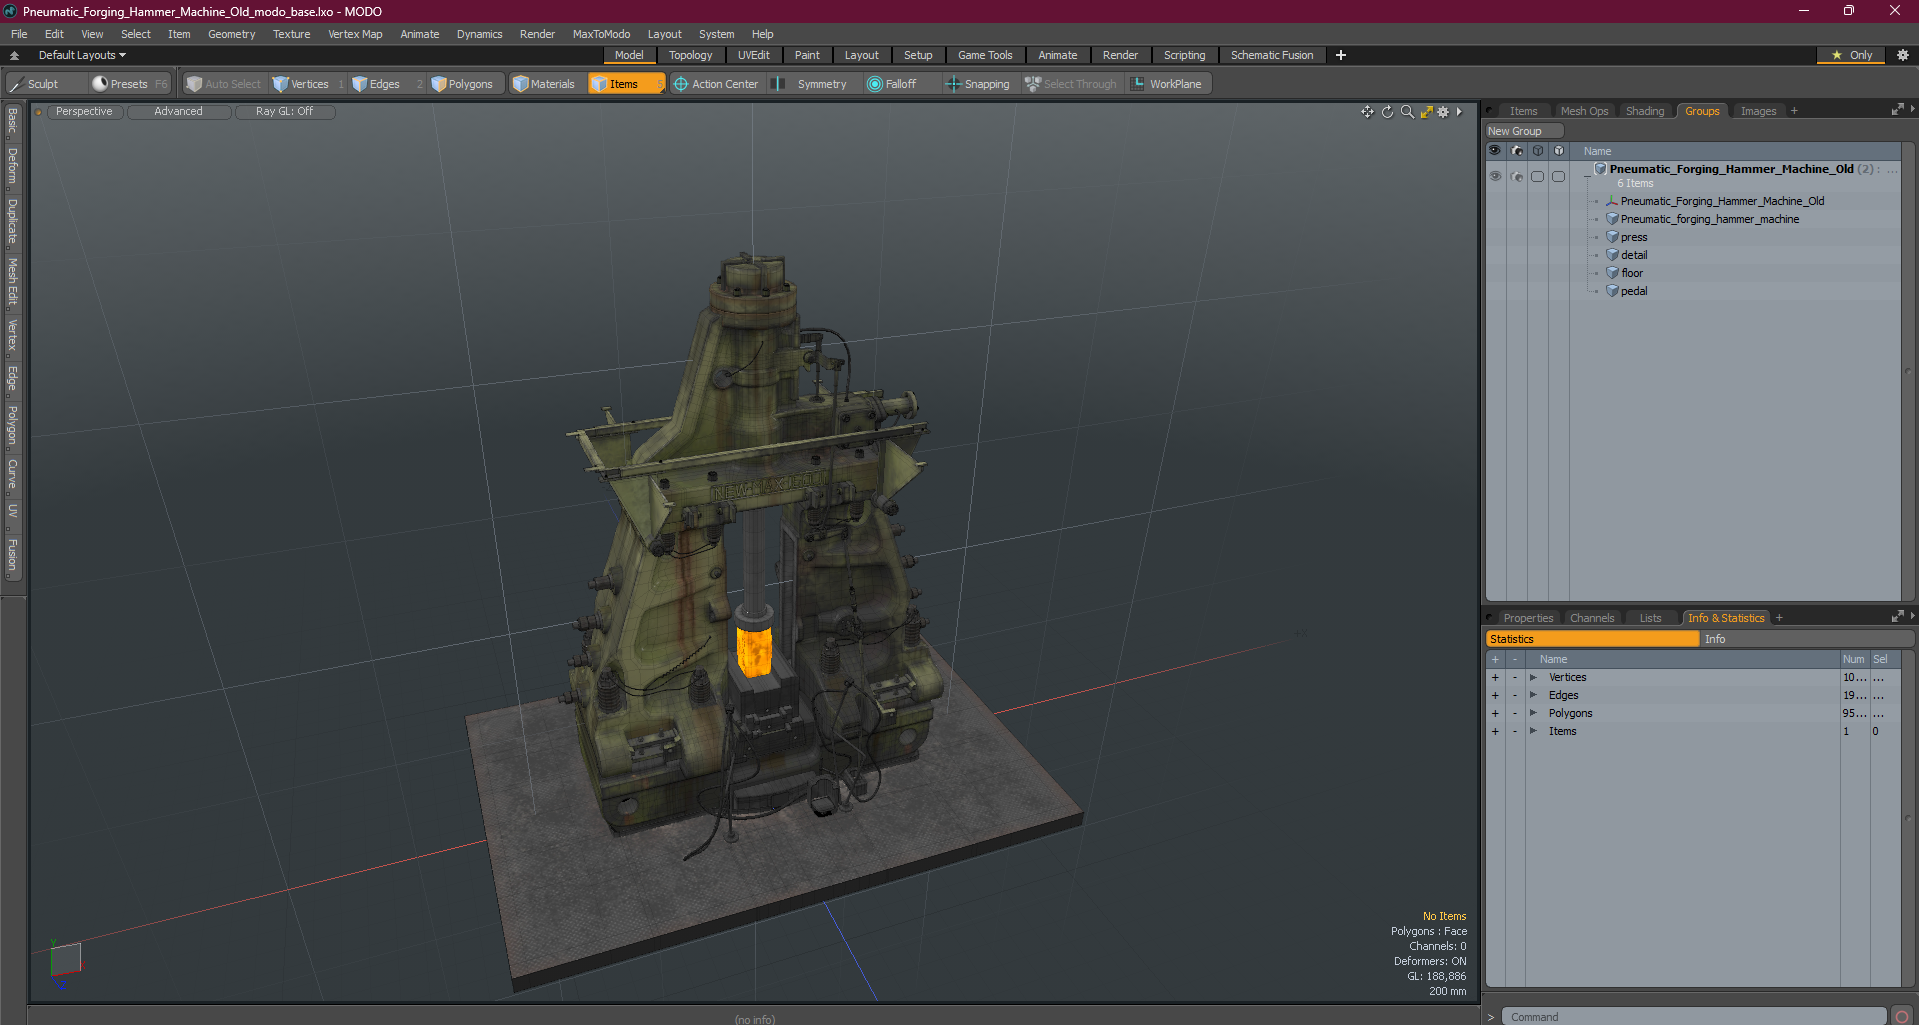Click the viewport rotate icon

[1387, 112]
